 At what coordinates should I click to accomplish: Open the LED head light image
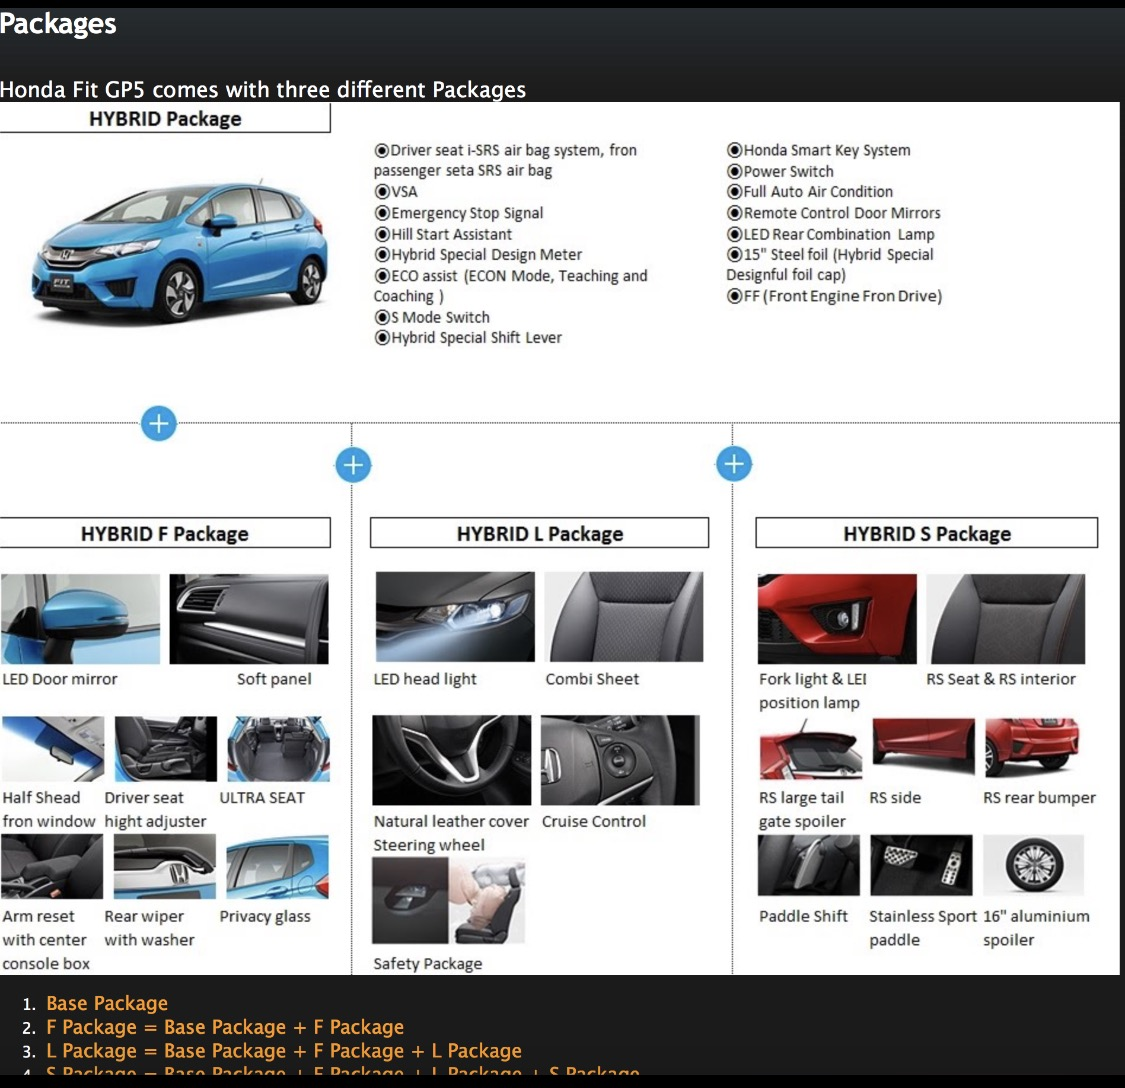455,616
